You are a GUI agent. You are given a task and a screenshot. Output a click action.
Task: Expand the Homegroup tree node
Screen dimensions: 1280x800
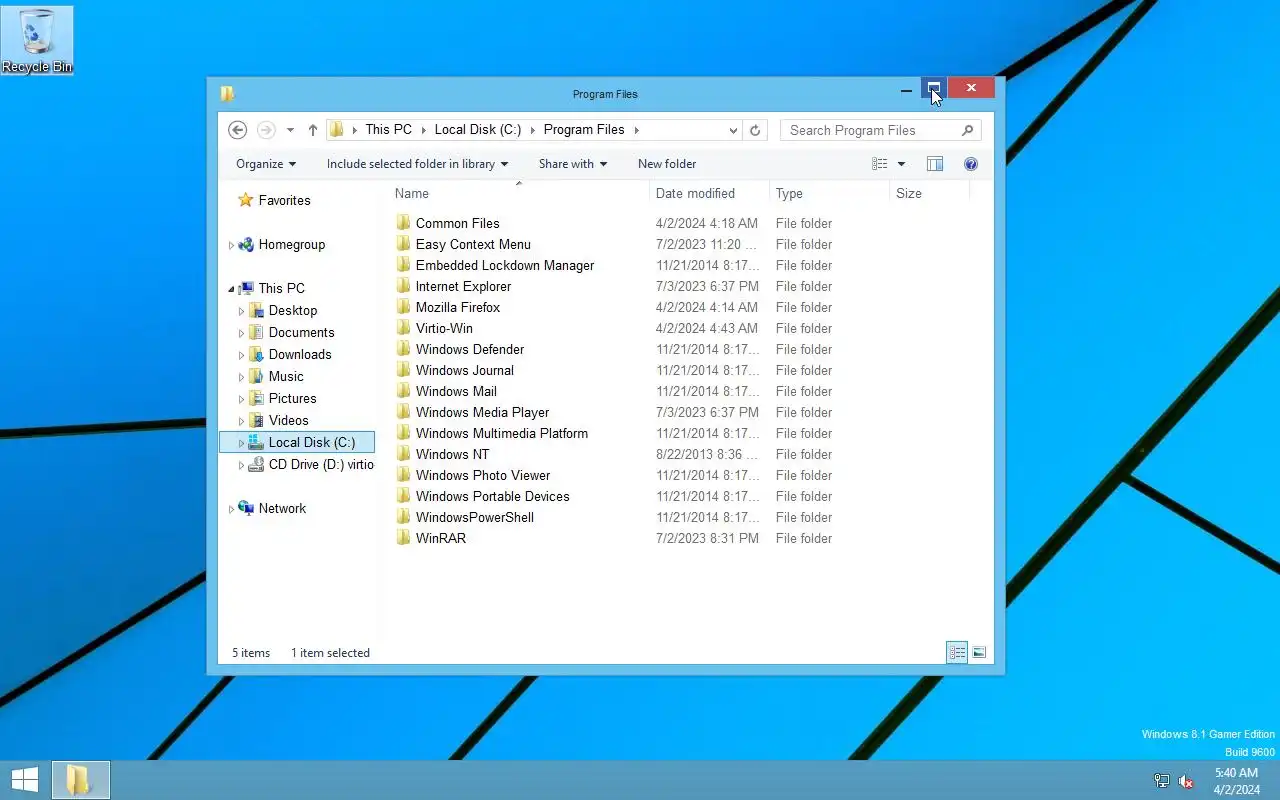tap(231, 245)
